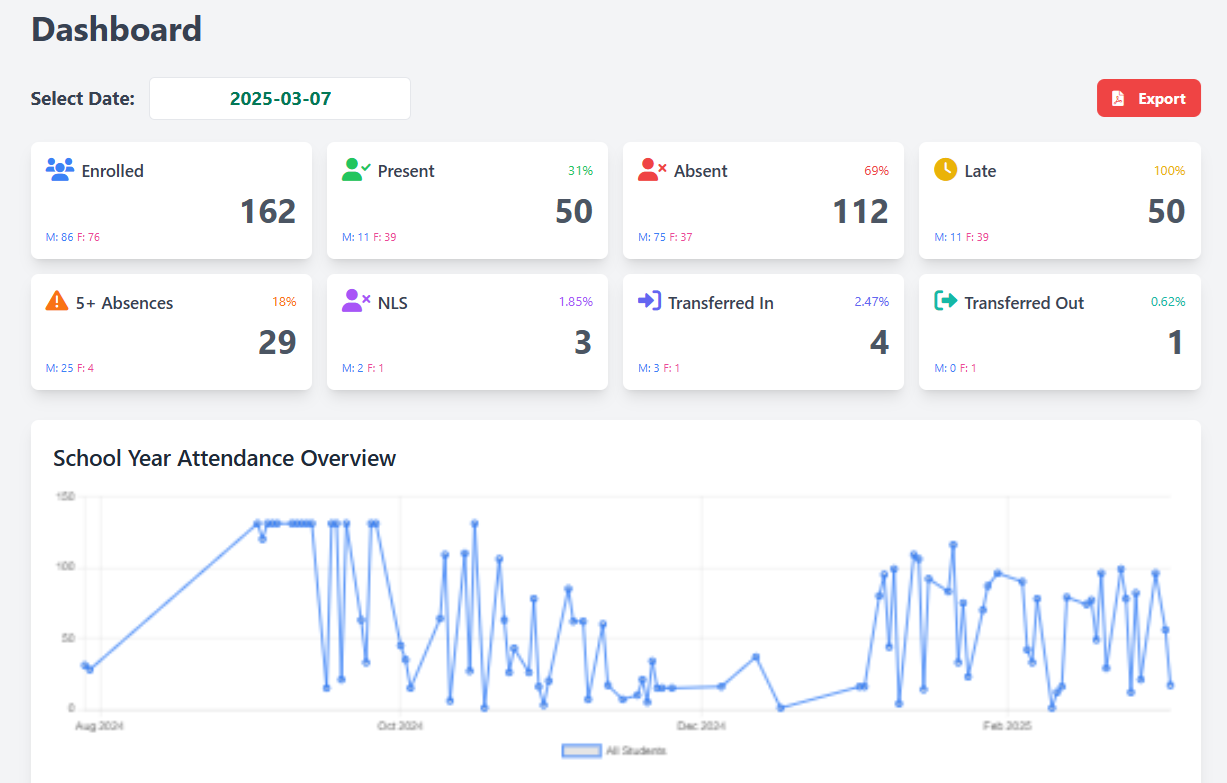Click the yellow Late clock icon
1227x783 pixels.
(944, 170)
